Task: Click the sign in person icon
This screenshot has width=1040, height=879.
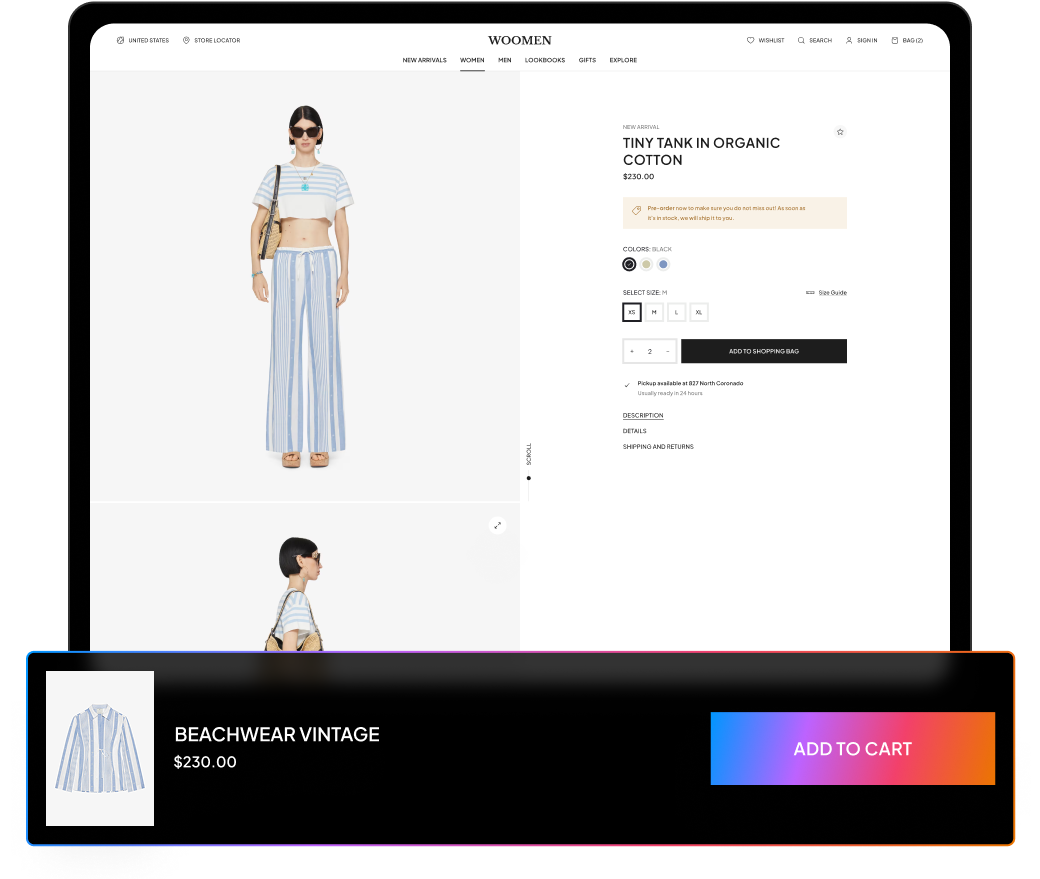Action: [849, 40]
